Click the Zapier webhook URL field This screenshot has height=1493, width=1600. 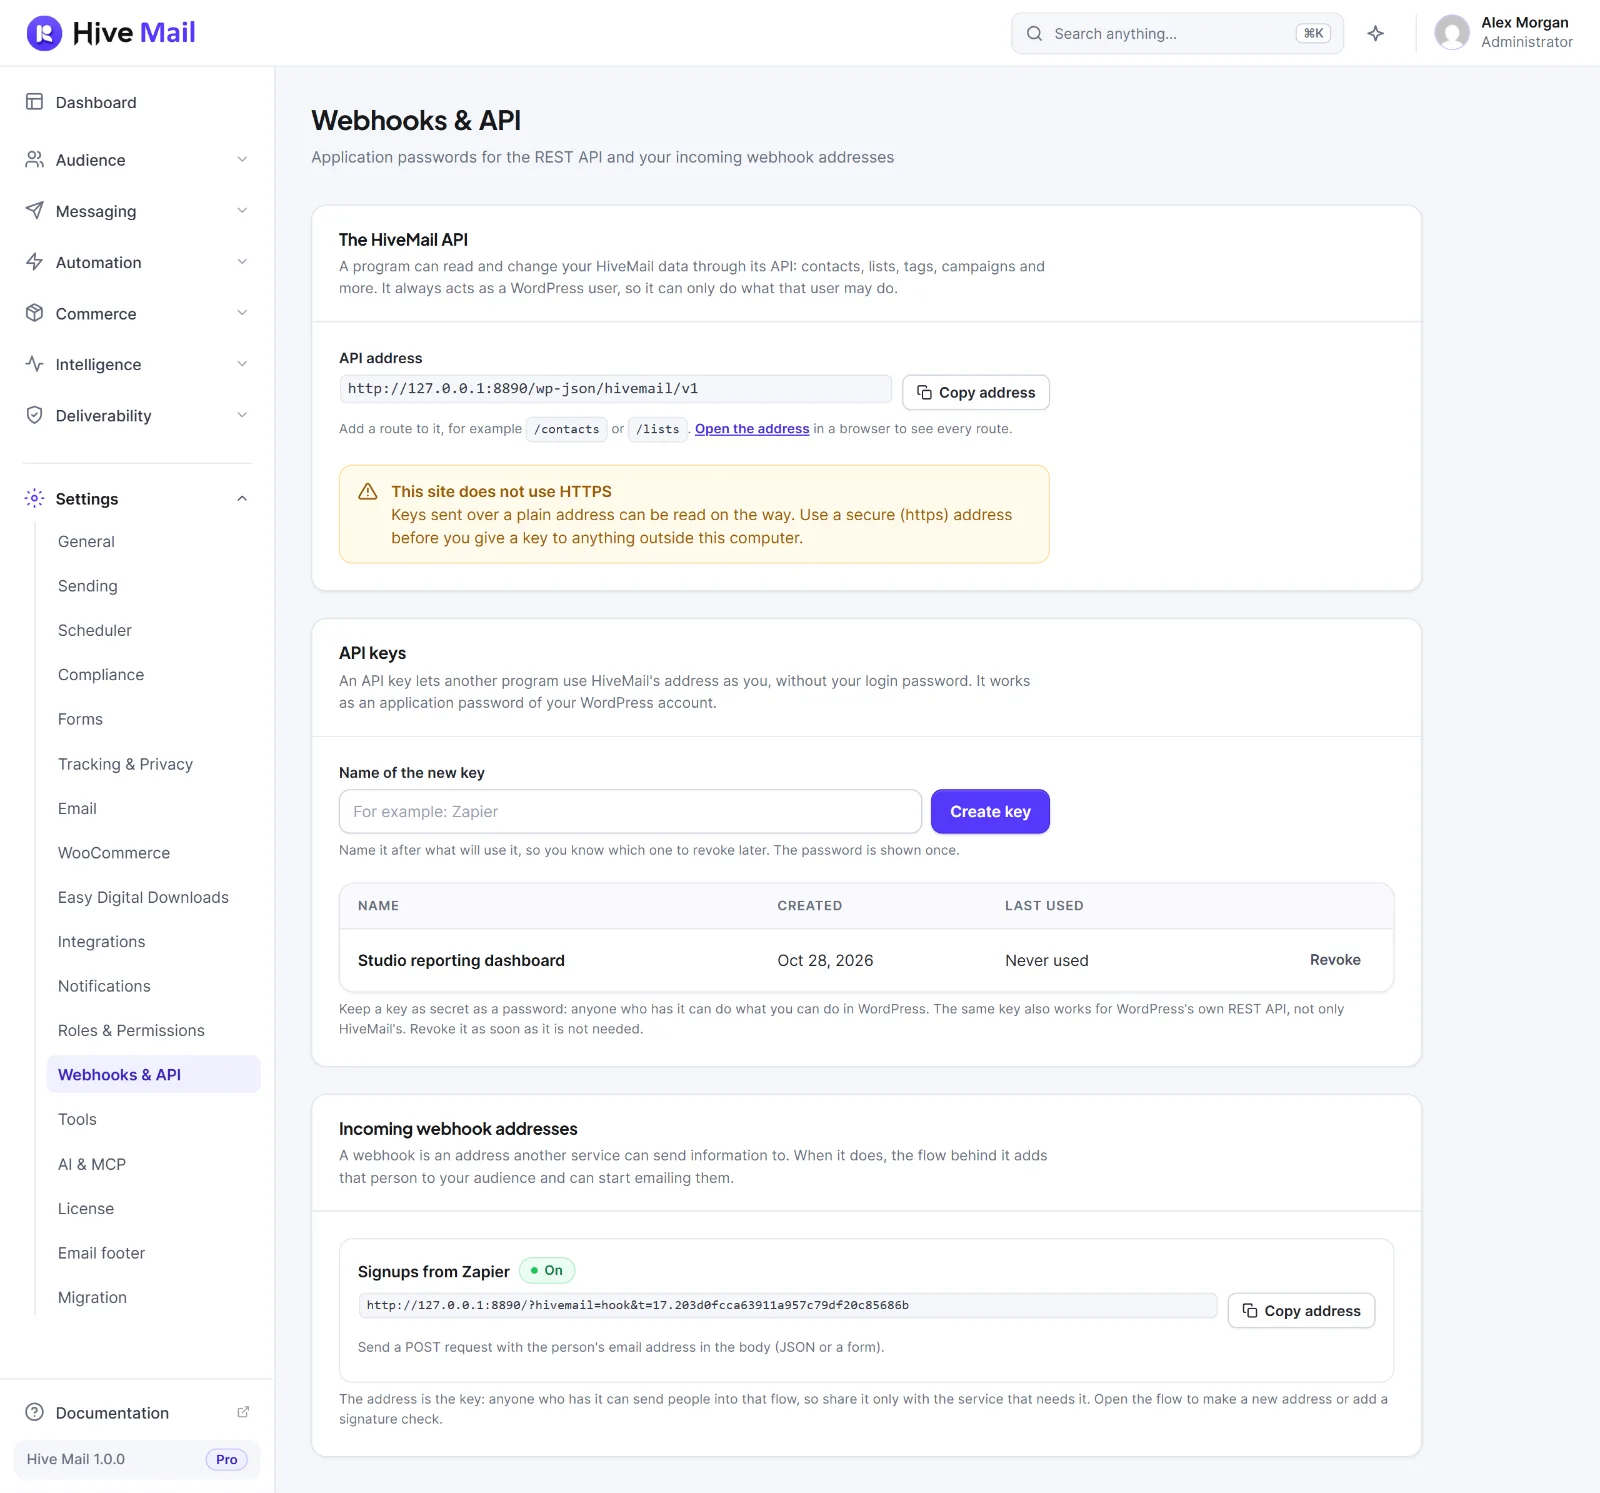tap(787, 1305)
